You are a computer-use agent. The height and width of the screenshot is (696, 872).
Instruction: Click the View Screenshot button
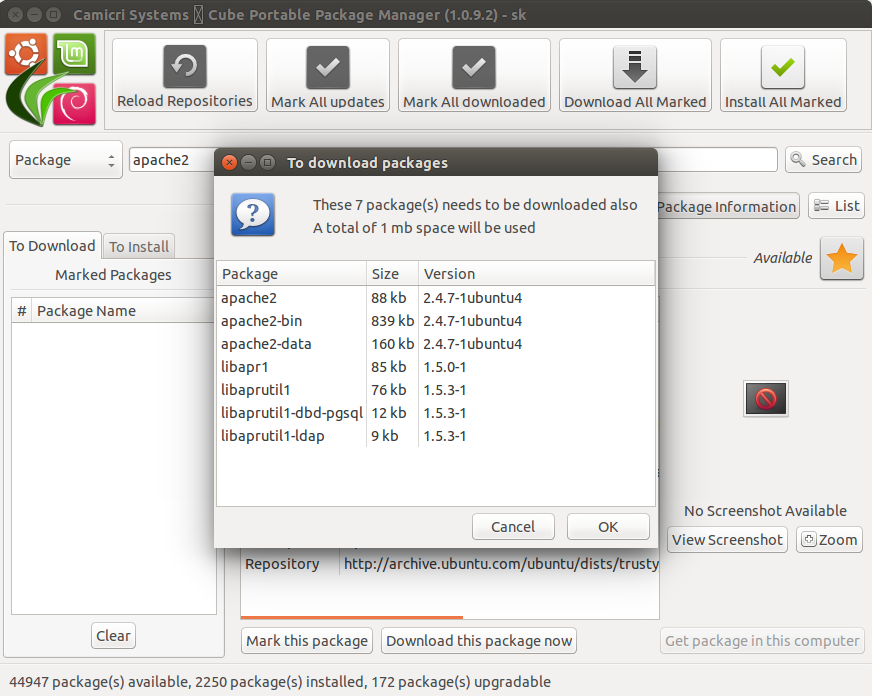click(727, 540)
